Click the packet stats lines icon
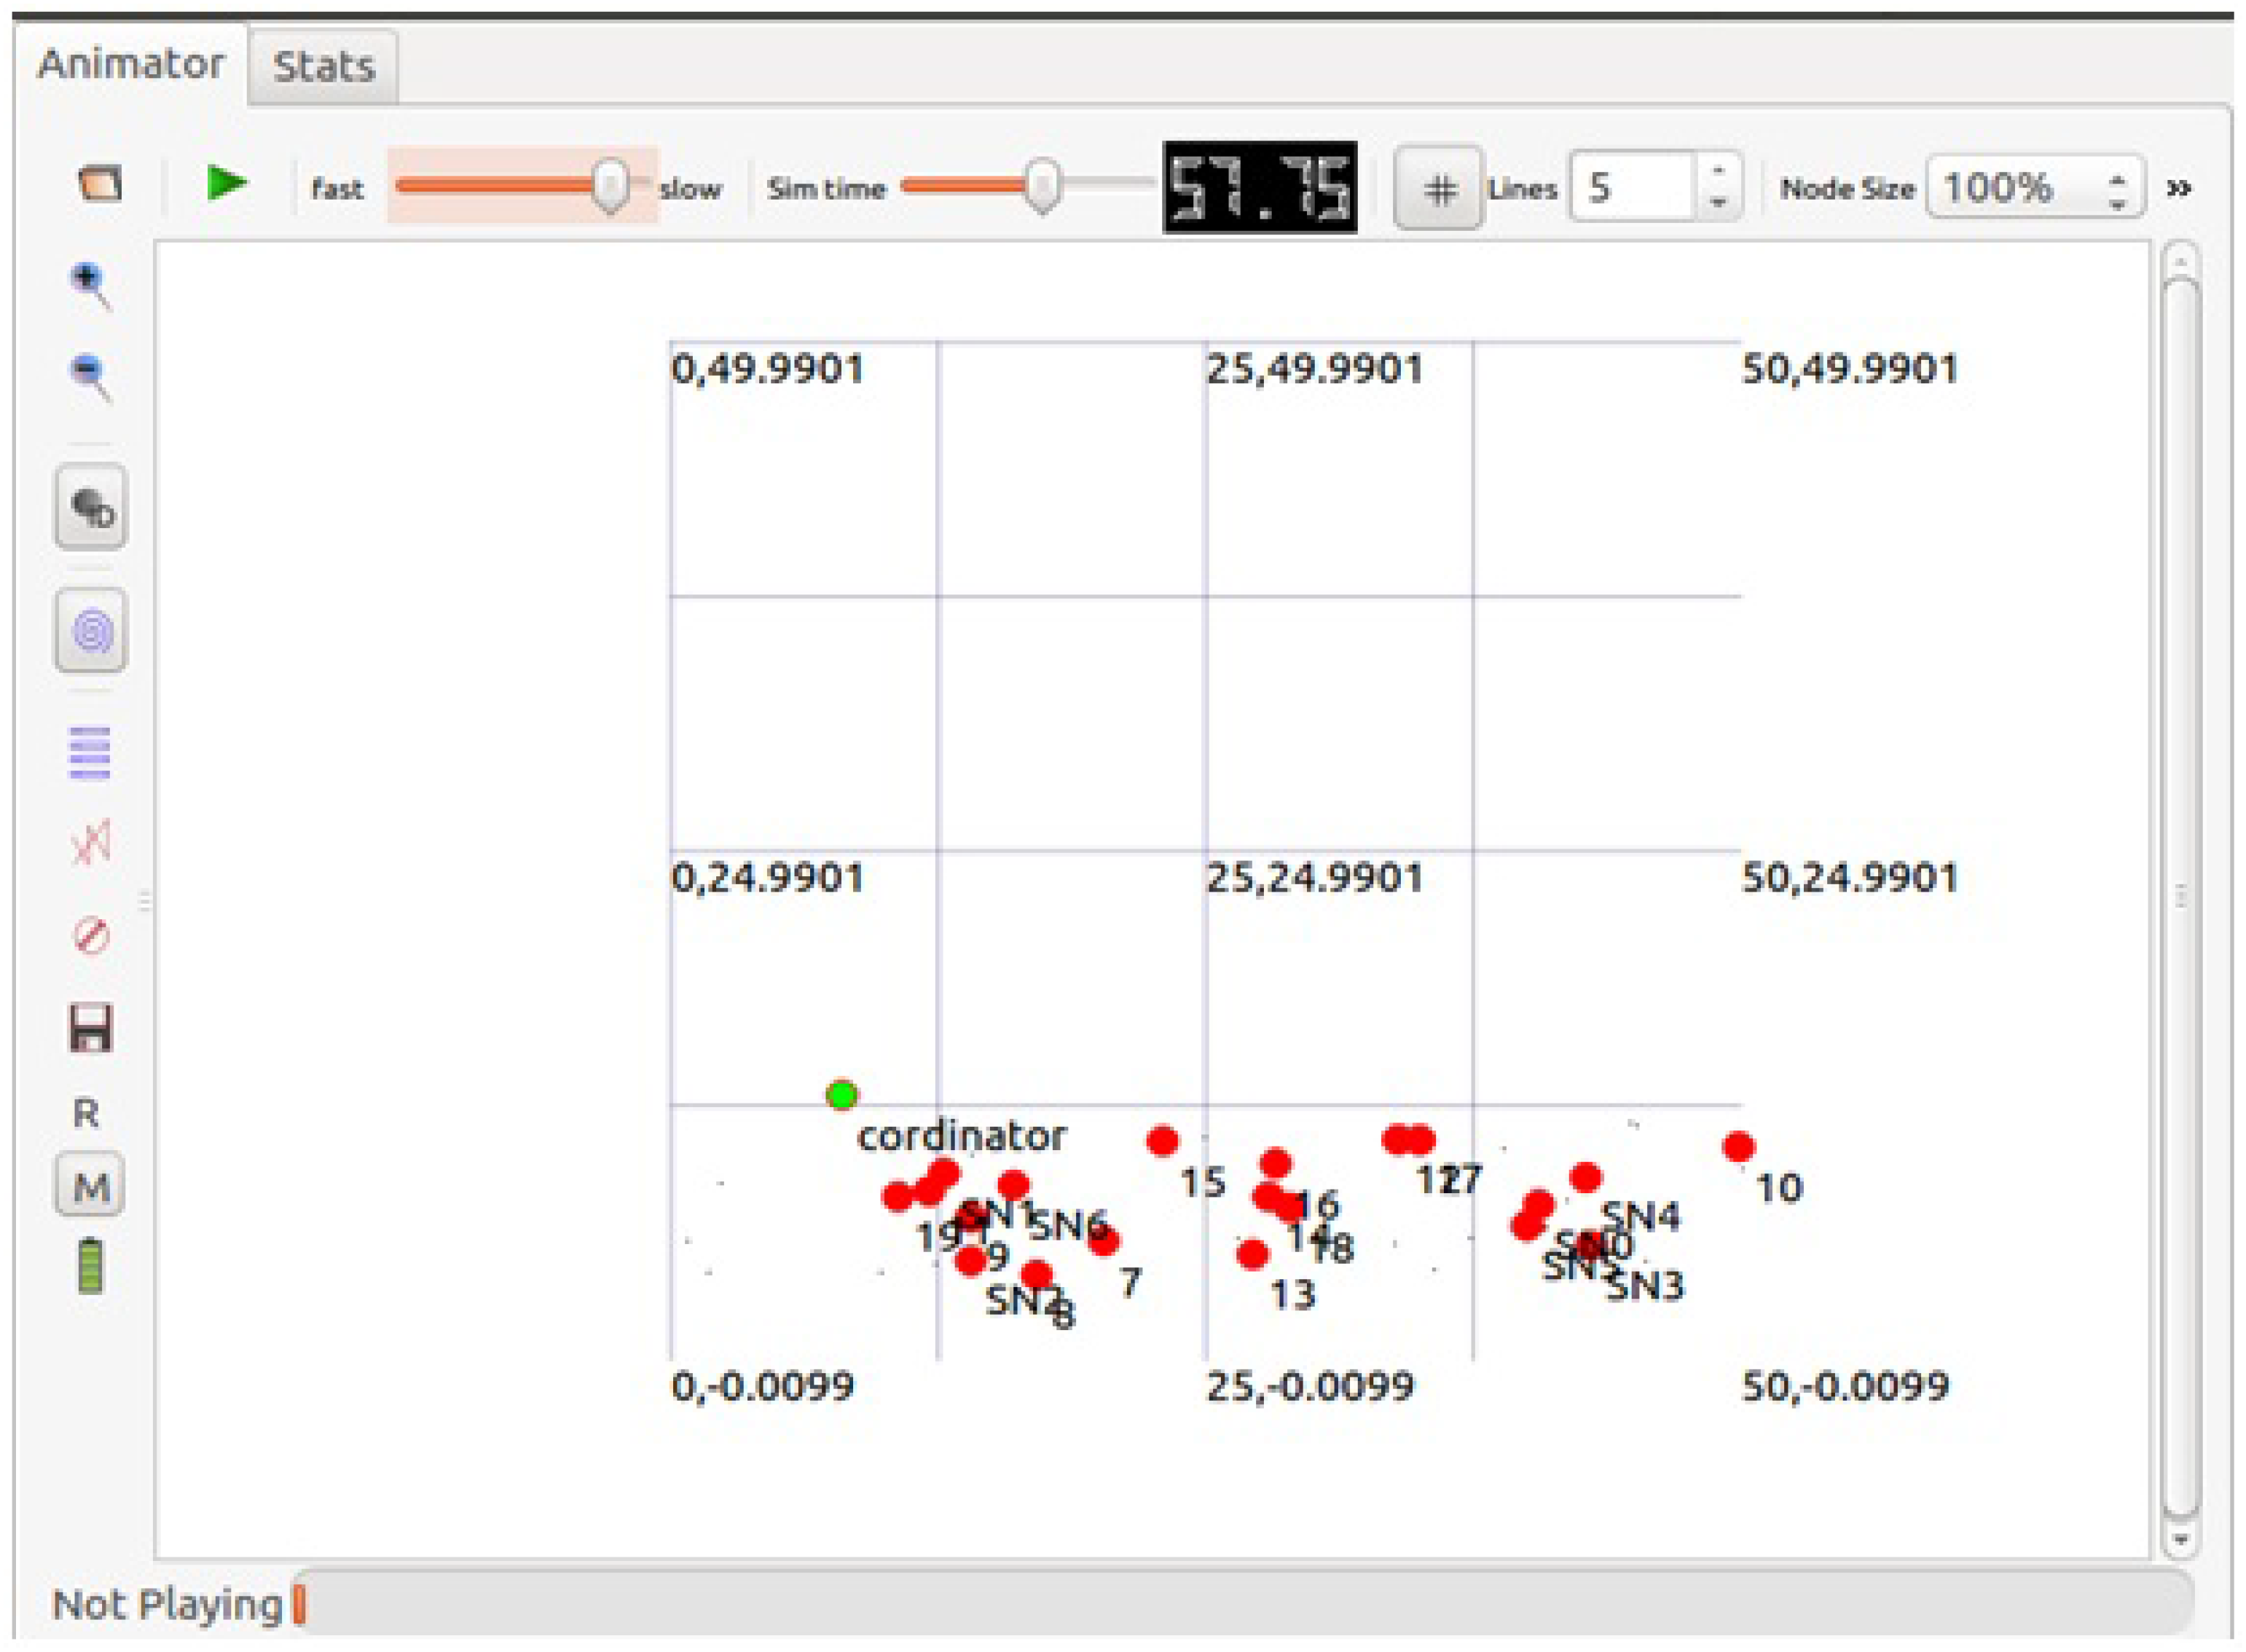Image resolution: width=2246 pixels, height=1652 pixels. tap(90, 752)
